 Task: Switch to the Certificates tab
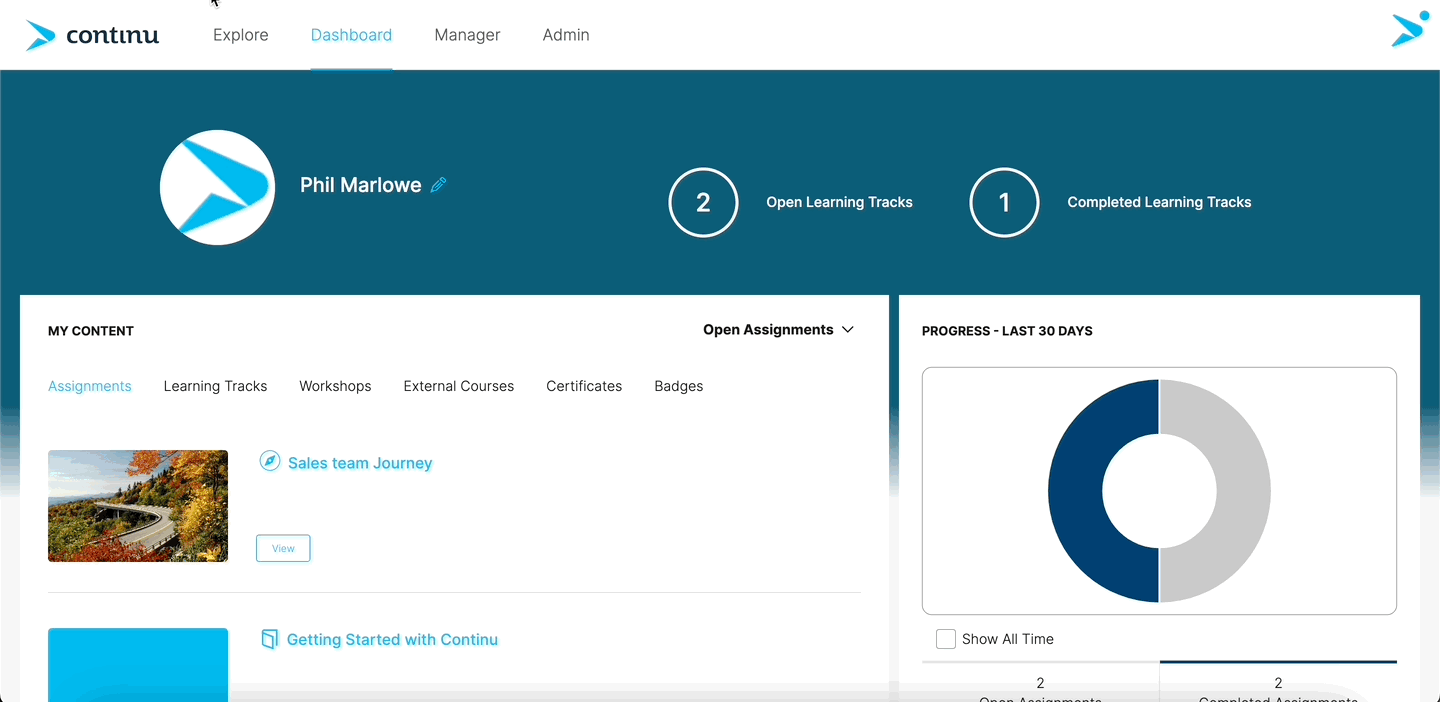pos(584,386)
